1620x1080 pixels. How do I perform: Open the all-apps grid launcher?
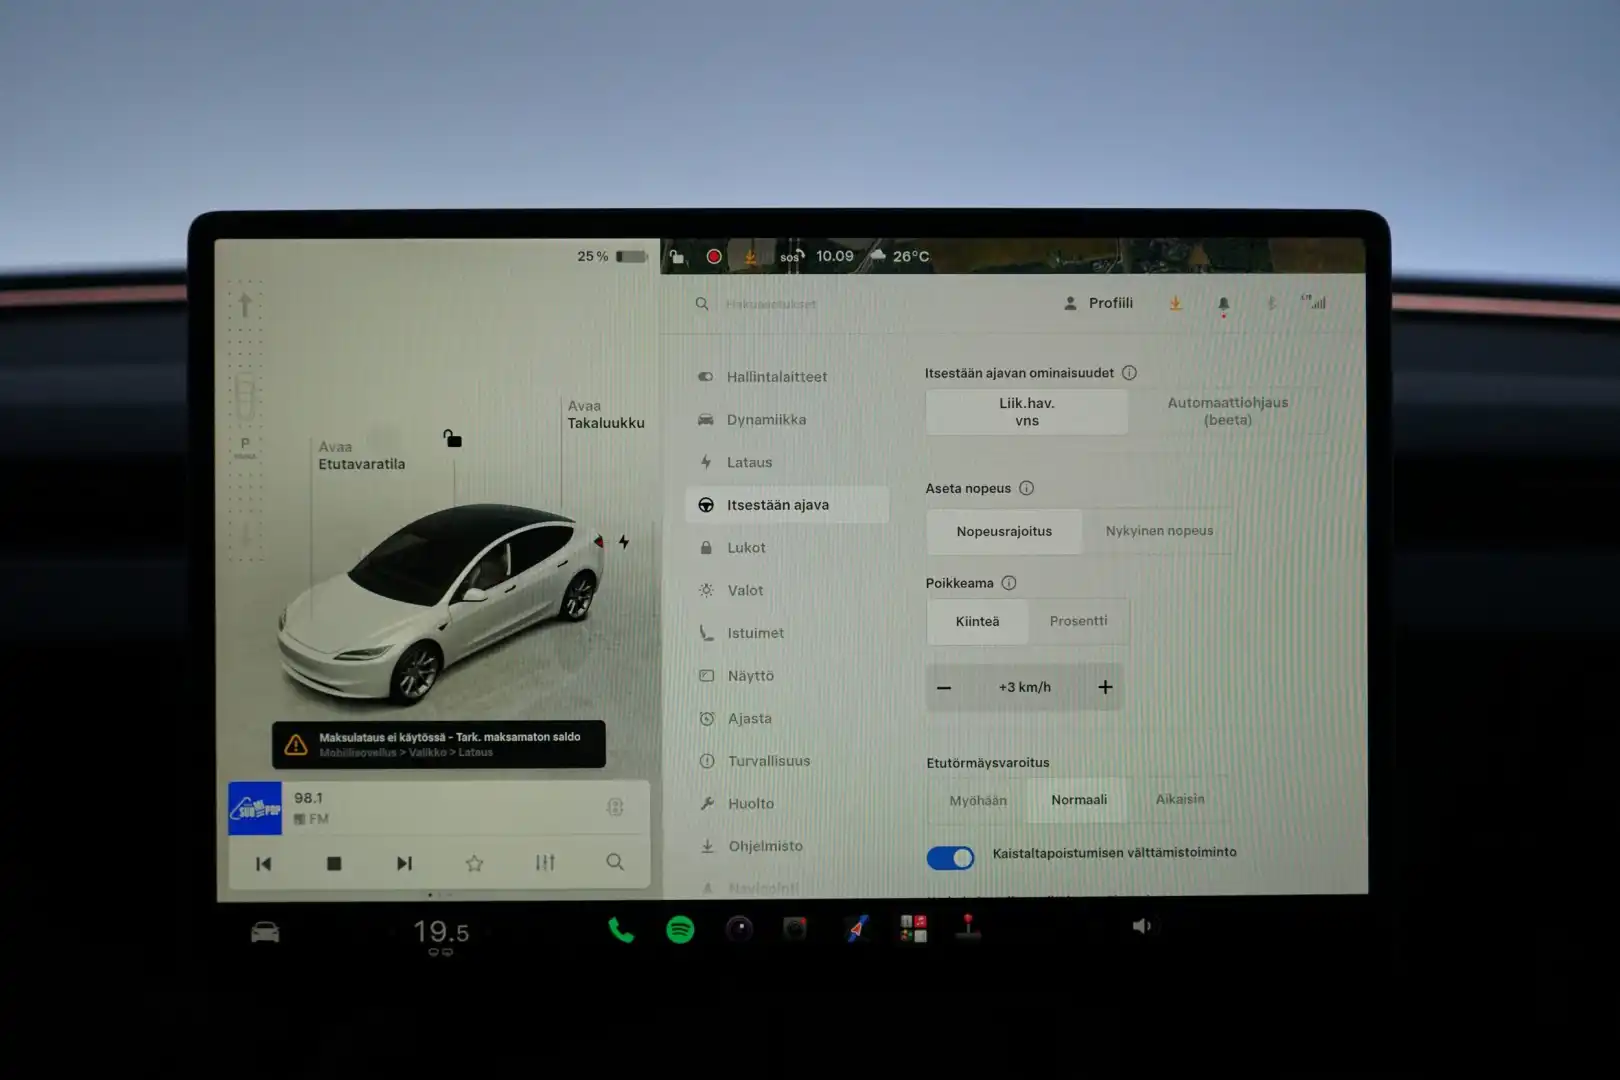pos(913,928)
